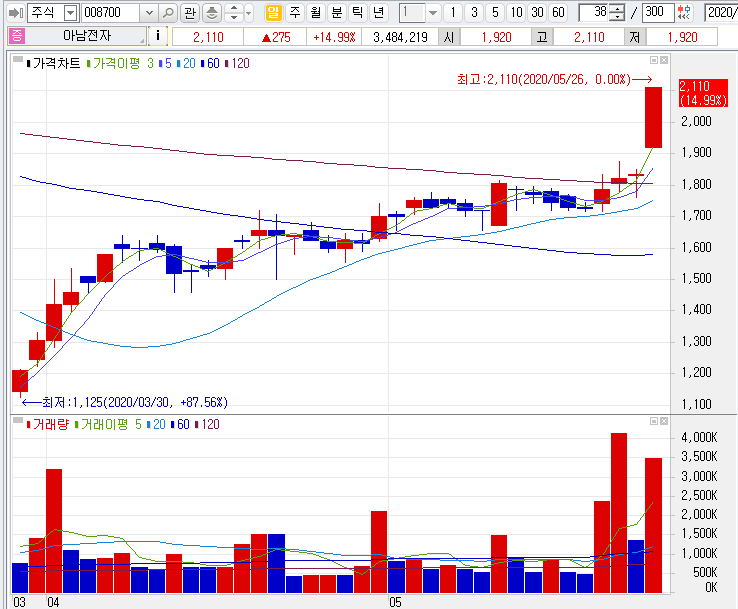This screenshot has width=738, height=609.
Task: Close the price chart panel
Action: (x=664, y=60)
